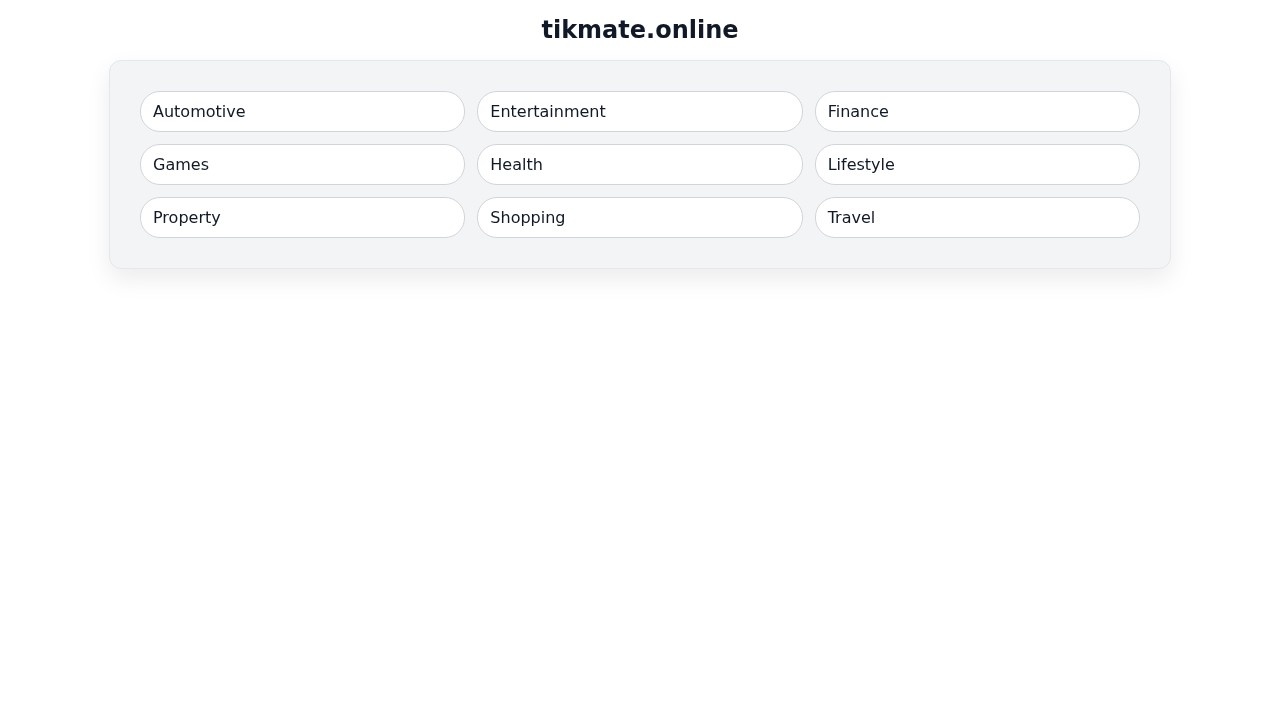Click the category panel container
This screenshot has width=1280, height=720.
[x=640, y=254]
